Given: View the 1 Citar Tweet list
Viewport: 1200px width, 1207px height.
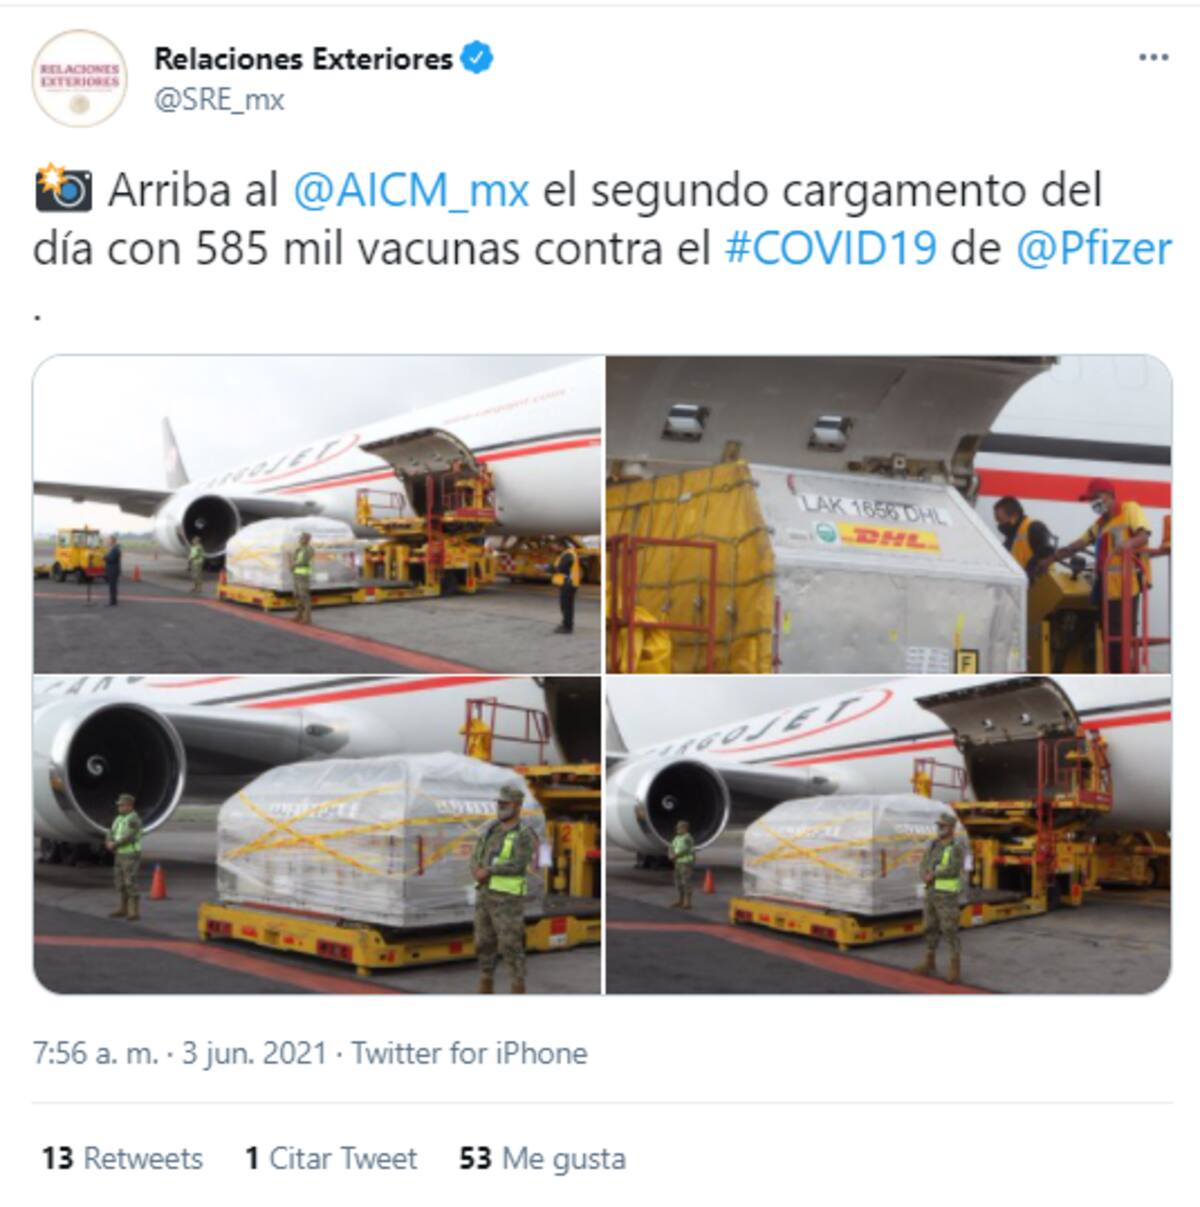Looking at the screenshot, I should point(331,1158).
